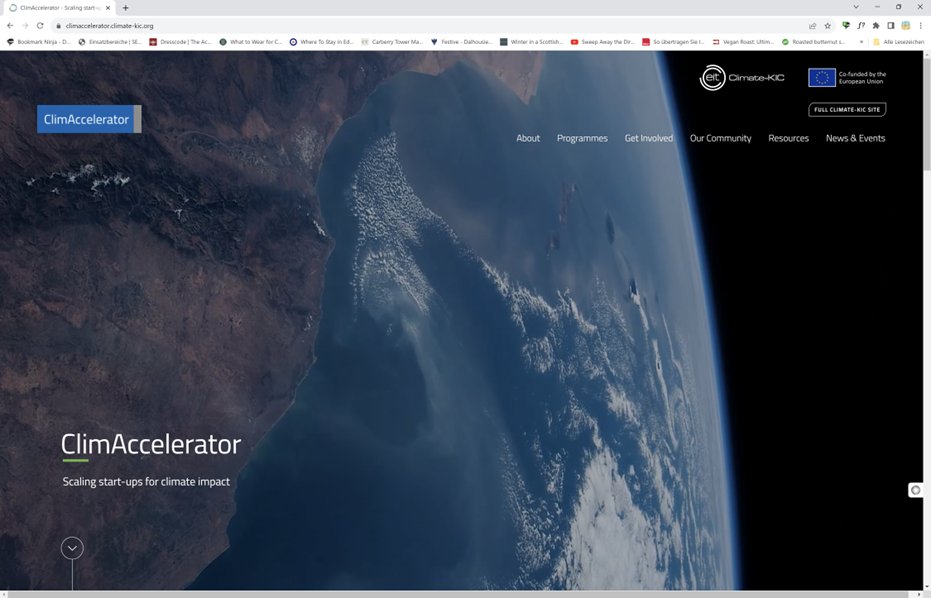Viewport: 931px width, 598px height.
Task: Open the Einsatzbereiche bookmark
Action: (110, 42)
